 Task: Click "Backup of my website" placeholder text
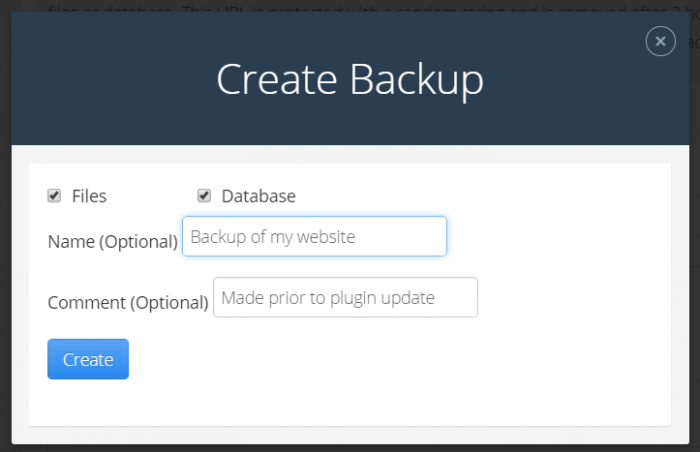273,237
